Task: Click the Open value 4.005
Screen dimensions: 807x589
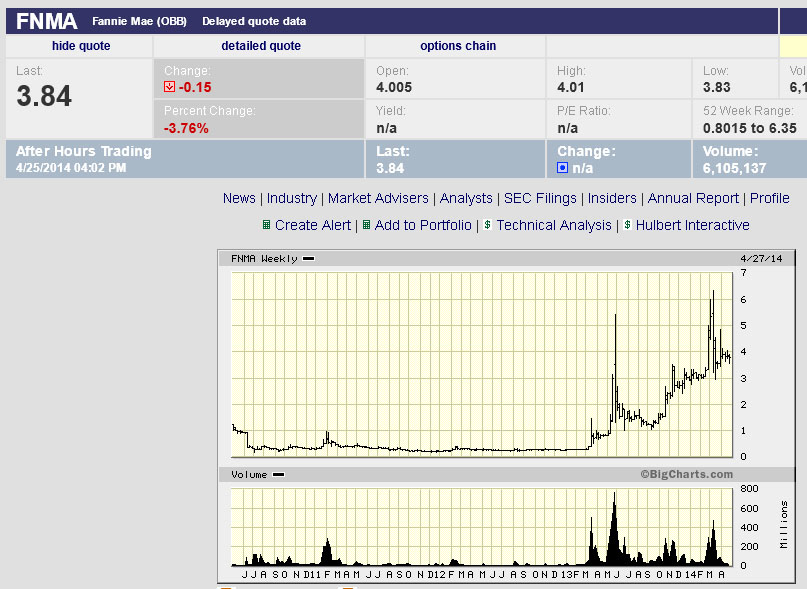Action: [394, 87]
